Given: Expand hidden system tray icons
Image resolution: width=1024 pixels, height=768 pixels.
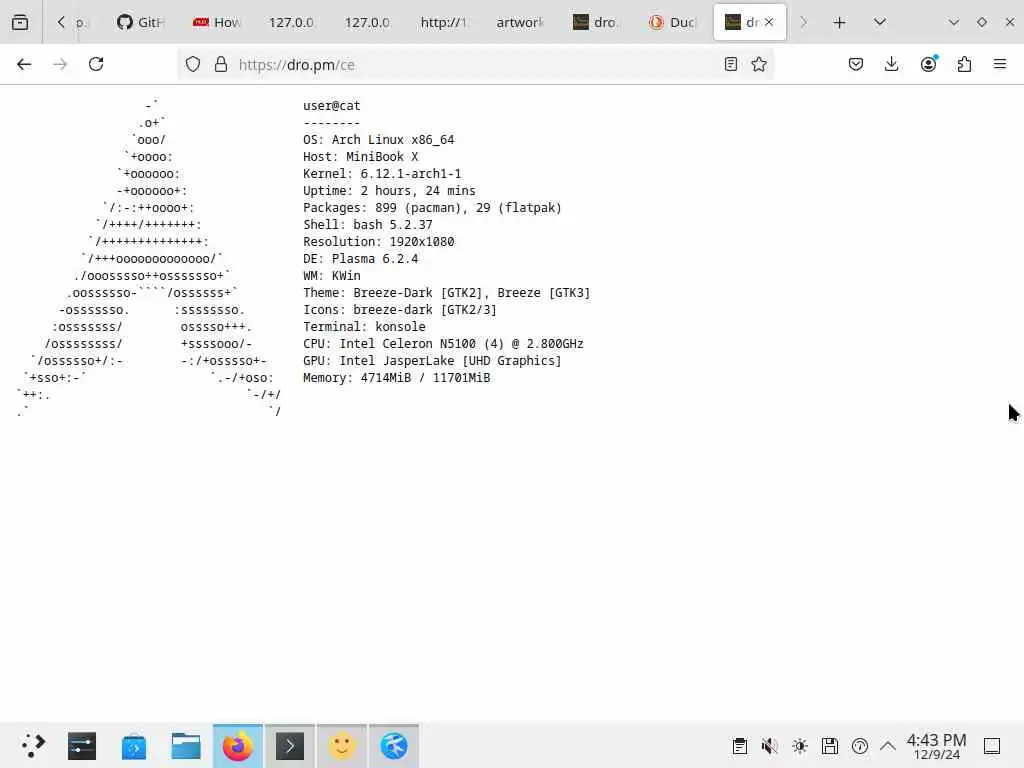Looking at the screenshot, I should click(x=888, y=746).
